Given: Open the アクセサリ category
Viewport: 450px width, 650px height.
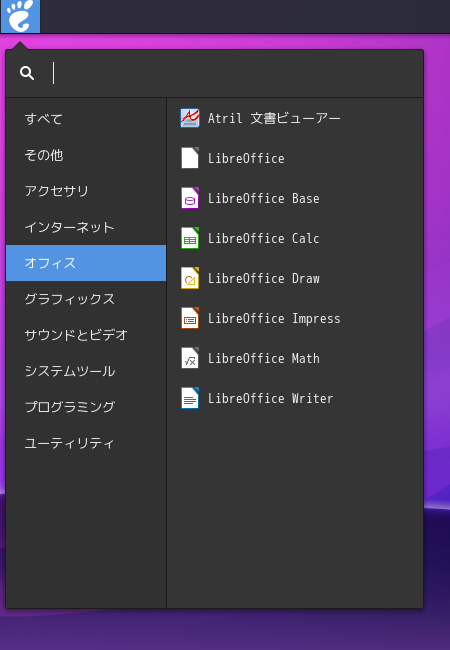Looking at the screenshot, I should point(86,191).
